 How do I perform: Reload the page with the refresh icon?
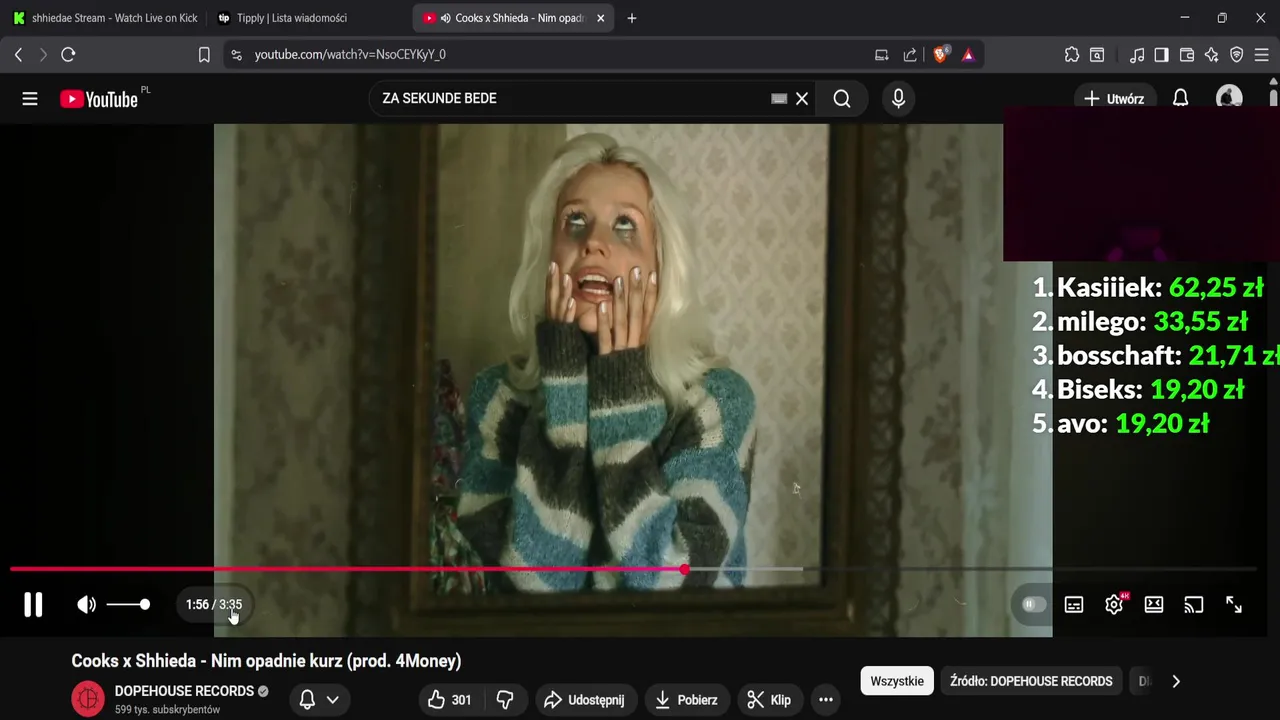click(x=68, y=55)
